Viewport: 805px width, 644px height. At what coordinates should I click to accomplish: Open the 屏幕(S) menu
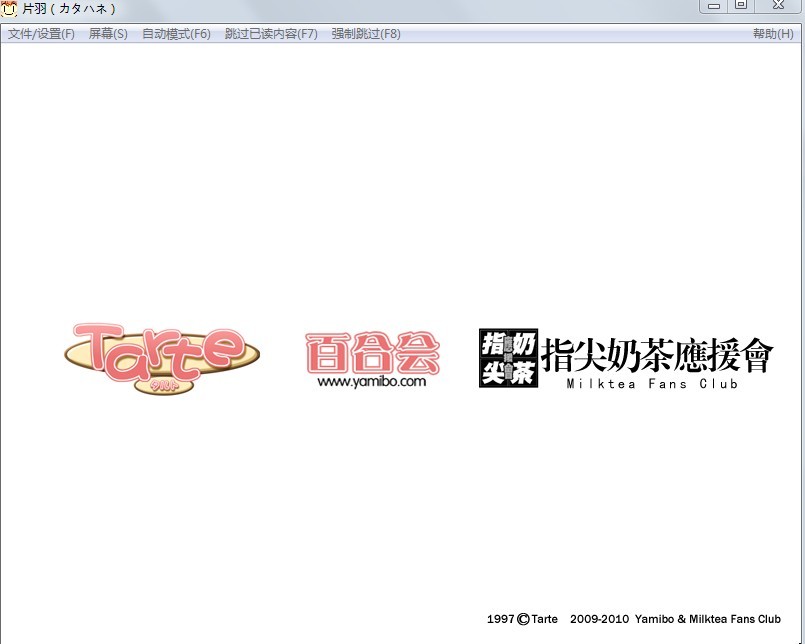108,34
